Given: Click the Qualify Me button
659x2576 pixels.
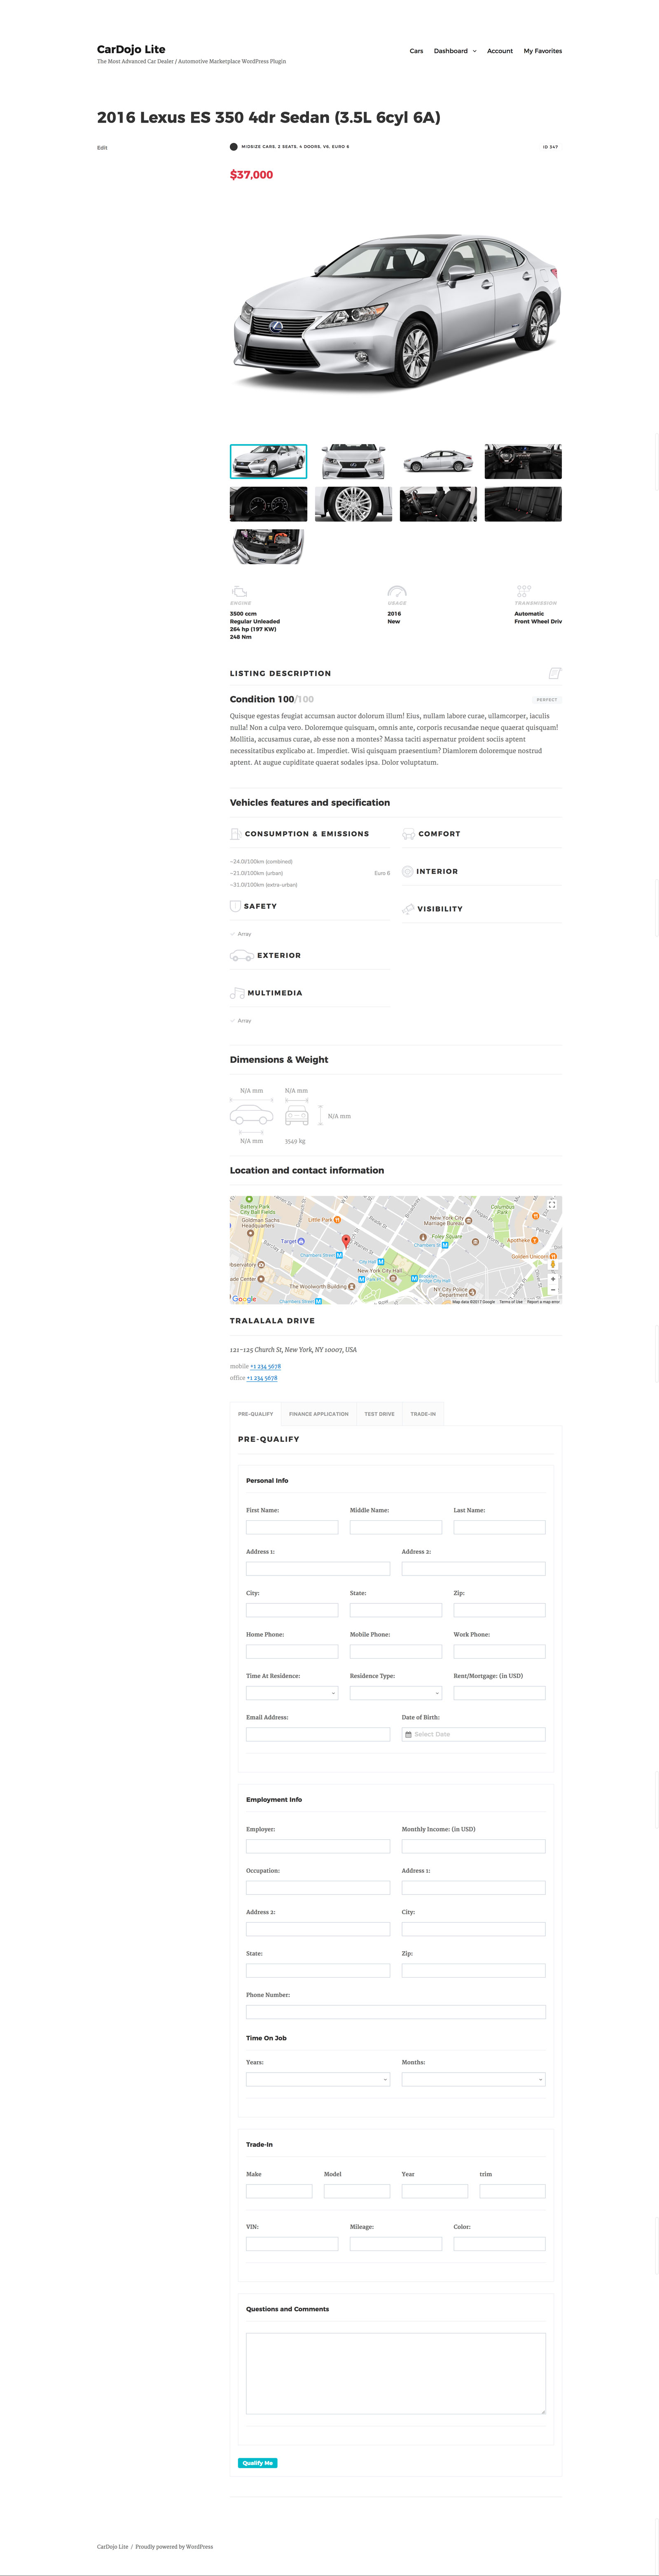Looking at the screenshot, I should [x=258, y=2463].
